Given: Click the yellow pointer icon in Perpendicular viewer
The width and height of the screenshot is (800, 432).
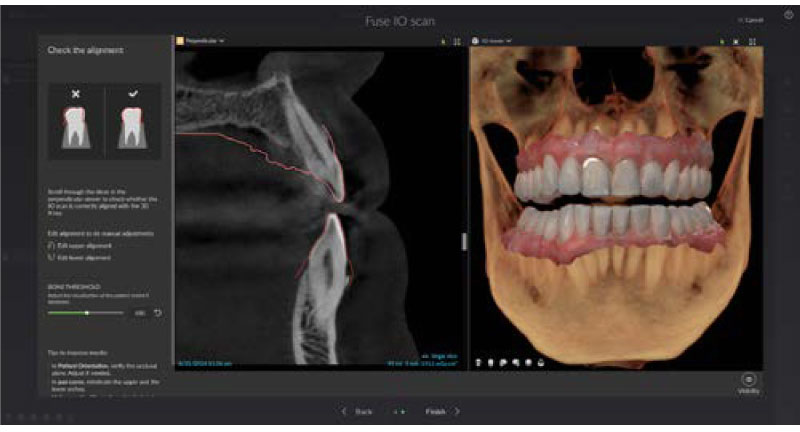Looking at the screenshot, I should [441, 42].
